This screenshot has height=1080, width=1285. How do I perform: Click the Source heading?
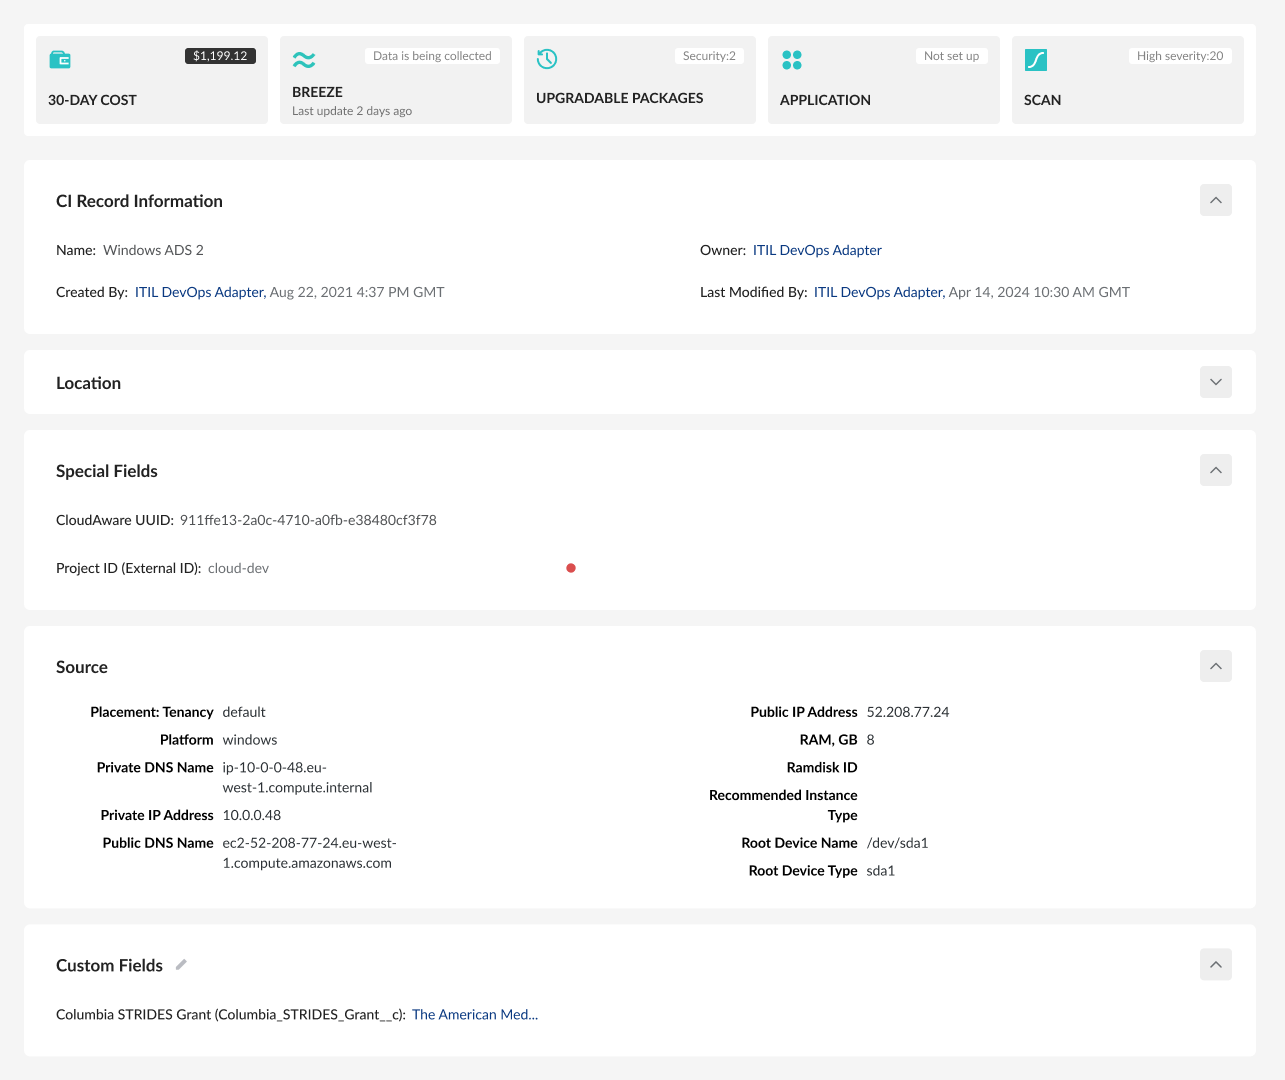tap(82, 667)
